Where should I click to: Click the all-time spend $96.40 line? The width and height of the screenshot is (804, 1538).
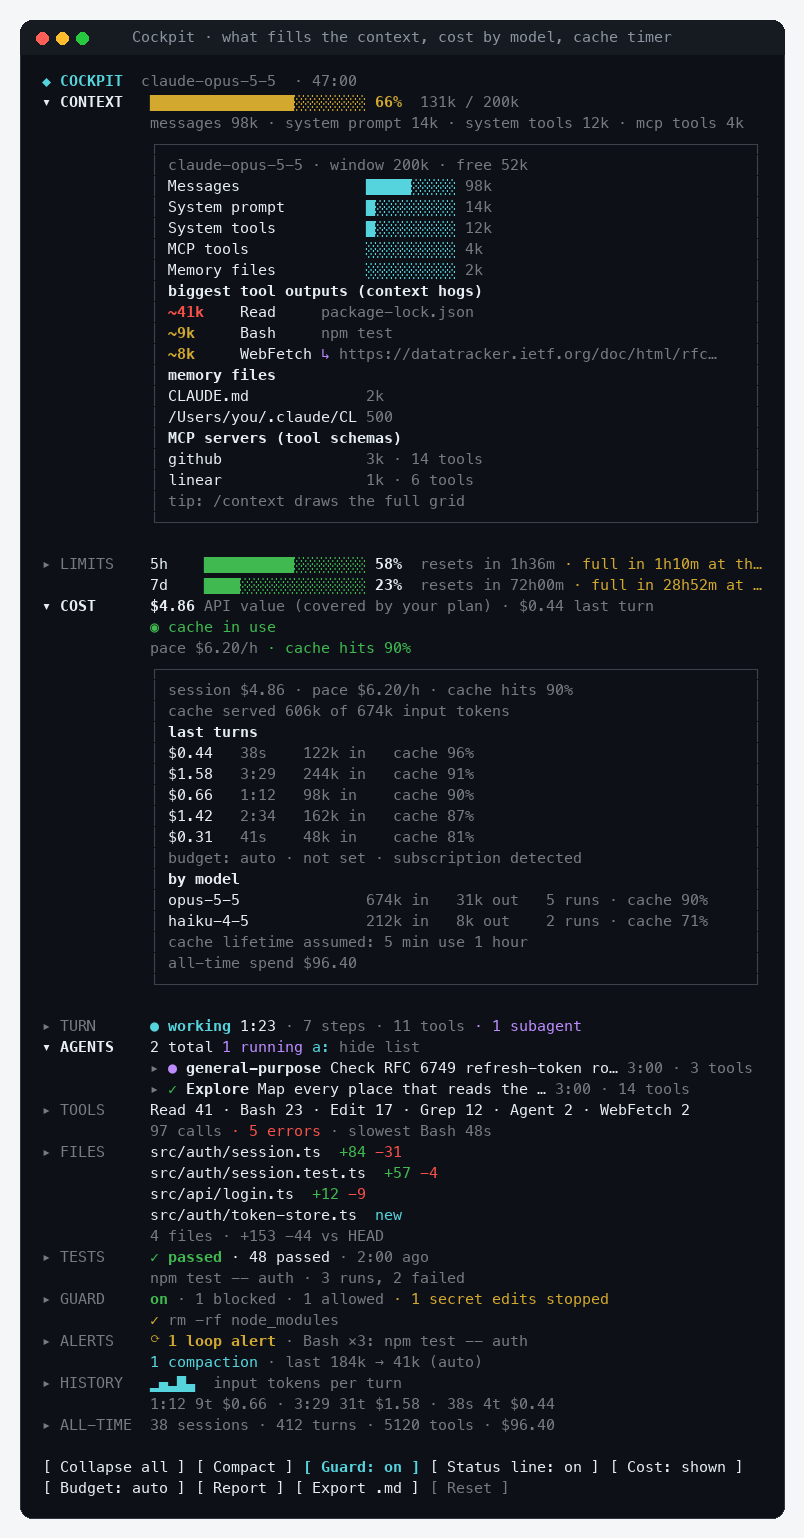coord(262,963)
